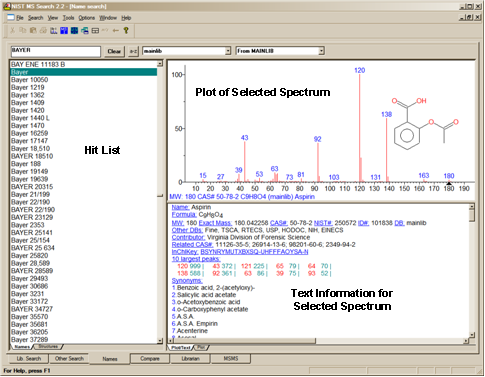Click the yellow question mark Help icon
Viewport: 485px width, 377px height.
point(126,31)
